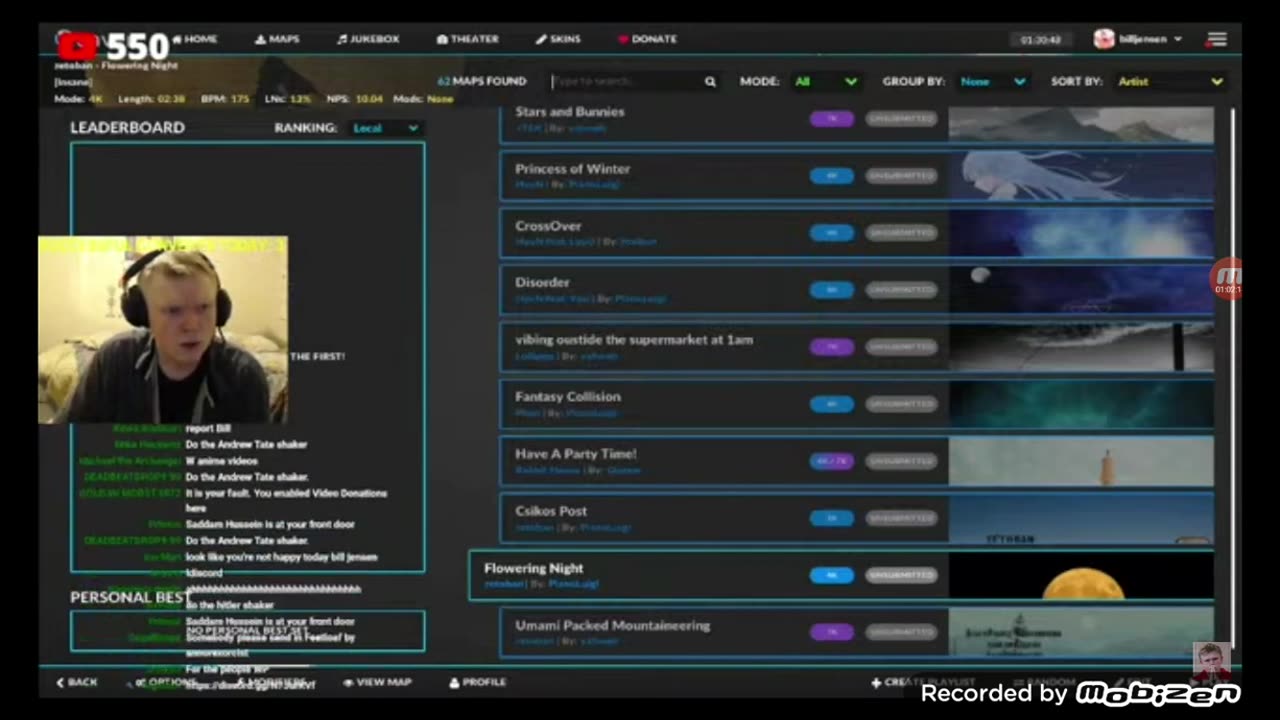Click the Flowering Night moon thumbnail
This screenshot has height=720, width=1280.
pyautogui.click(x=1080, y=575)
